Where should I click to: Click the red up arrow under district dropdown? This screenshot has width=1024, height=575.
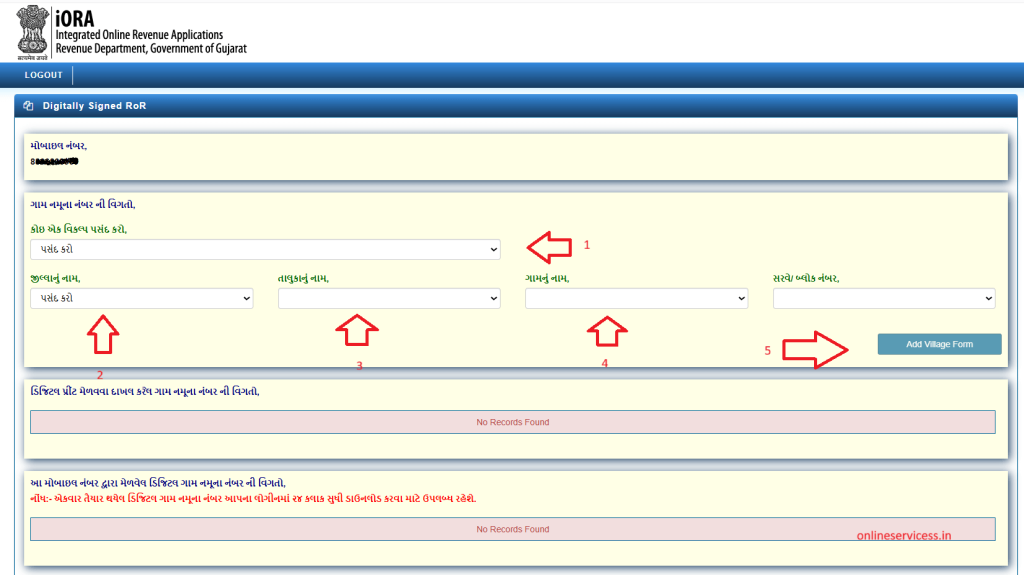(104, 334)
